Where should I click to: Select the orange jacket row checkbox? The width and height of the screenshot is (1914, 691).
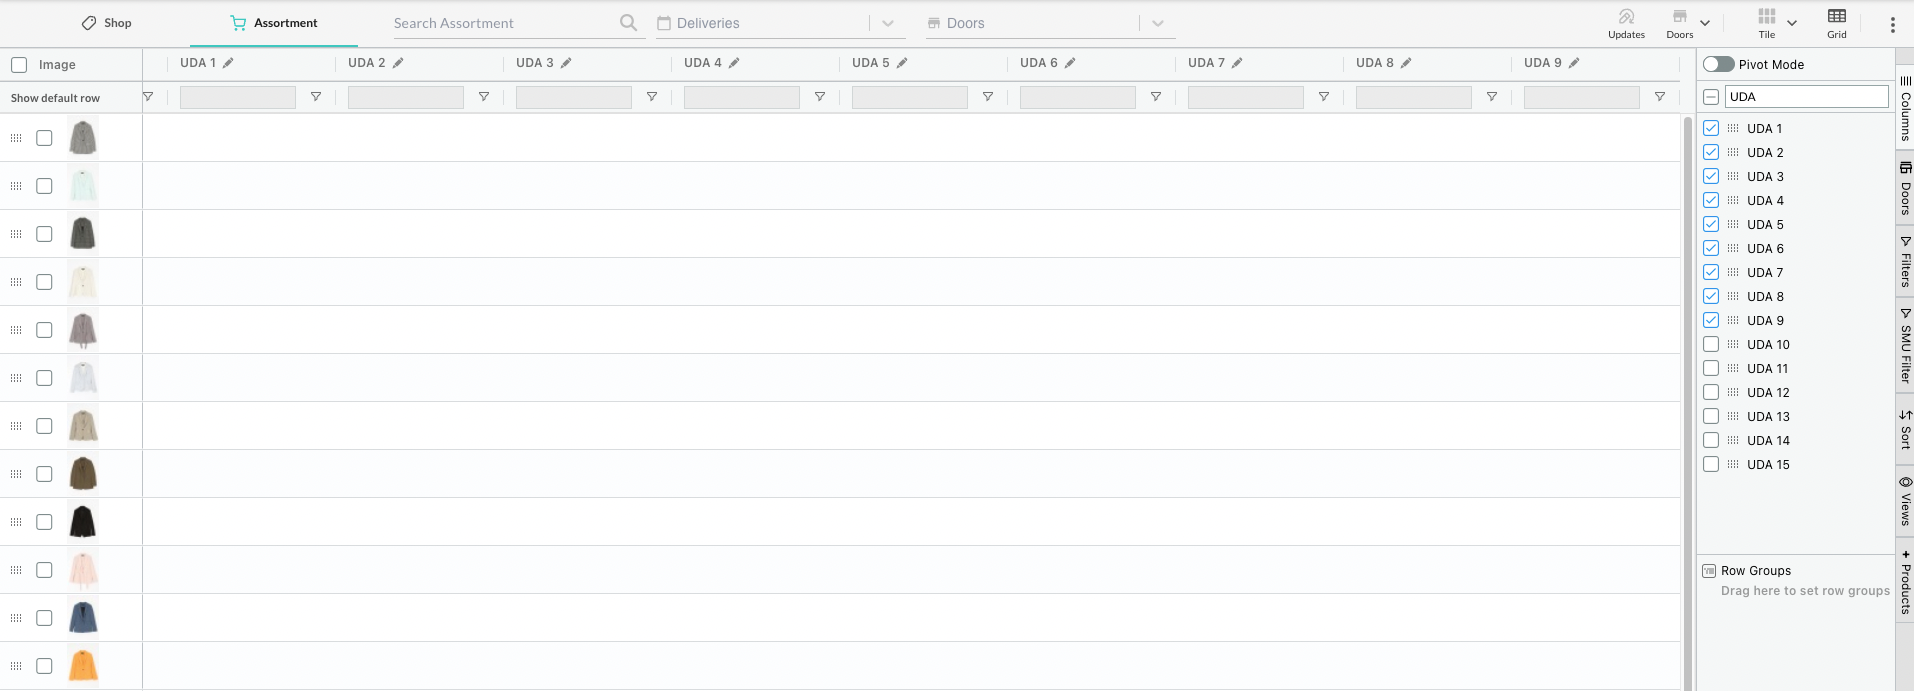pos(44,666)
